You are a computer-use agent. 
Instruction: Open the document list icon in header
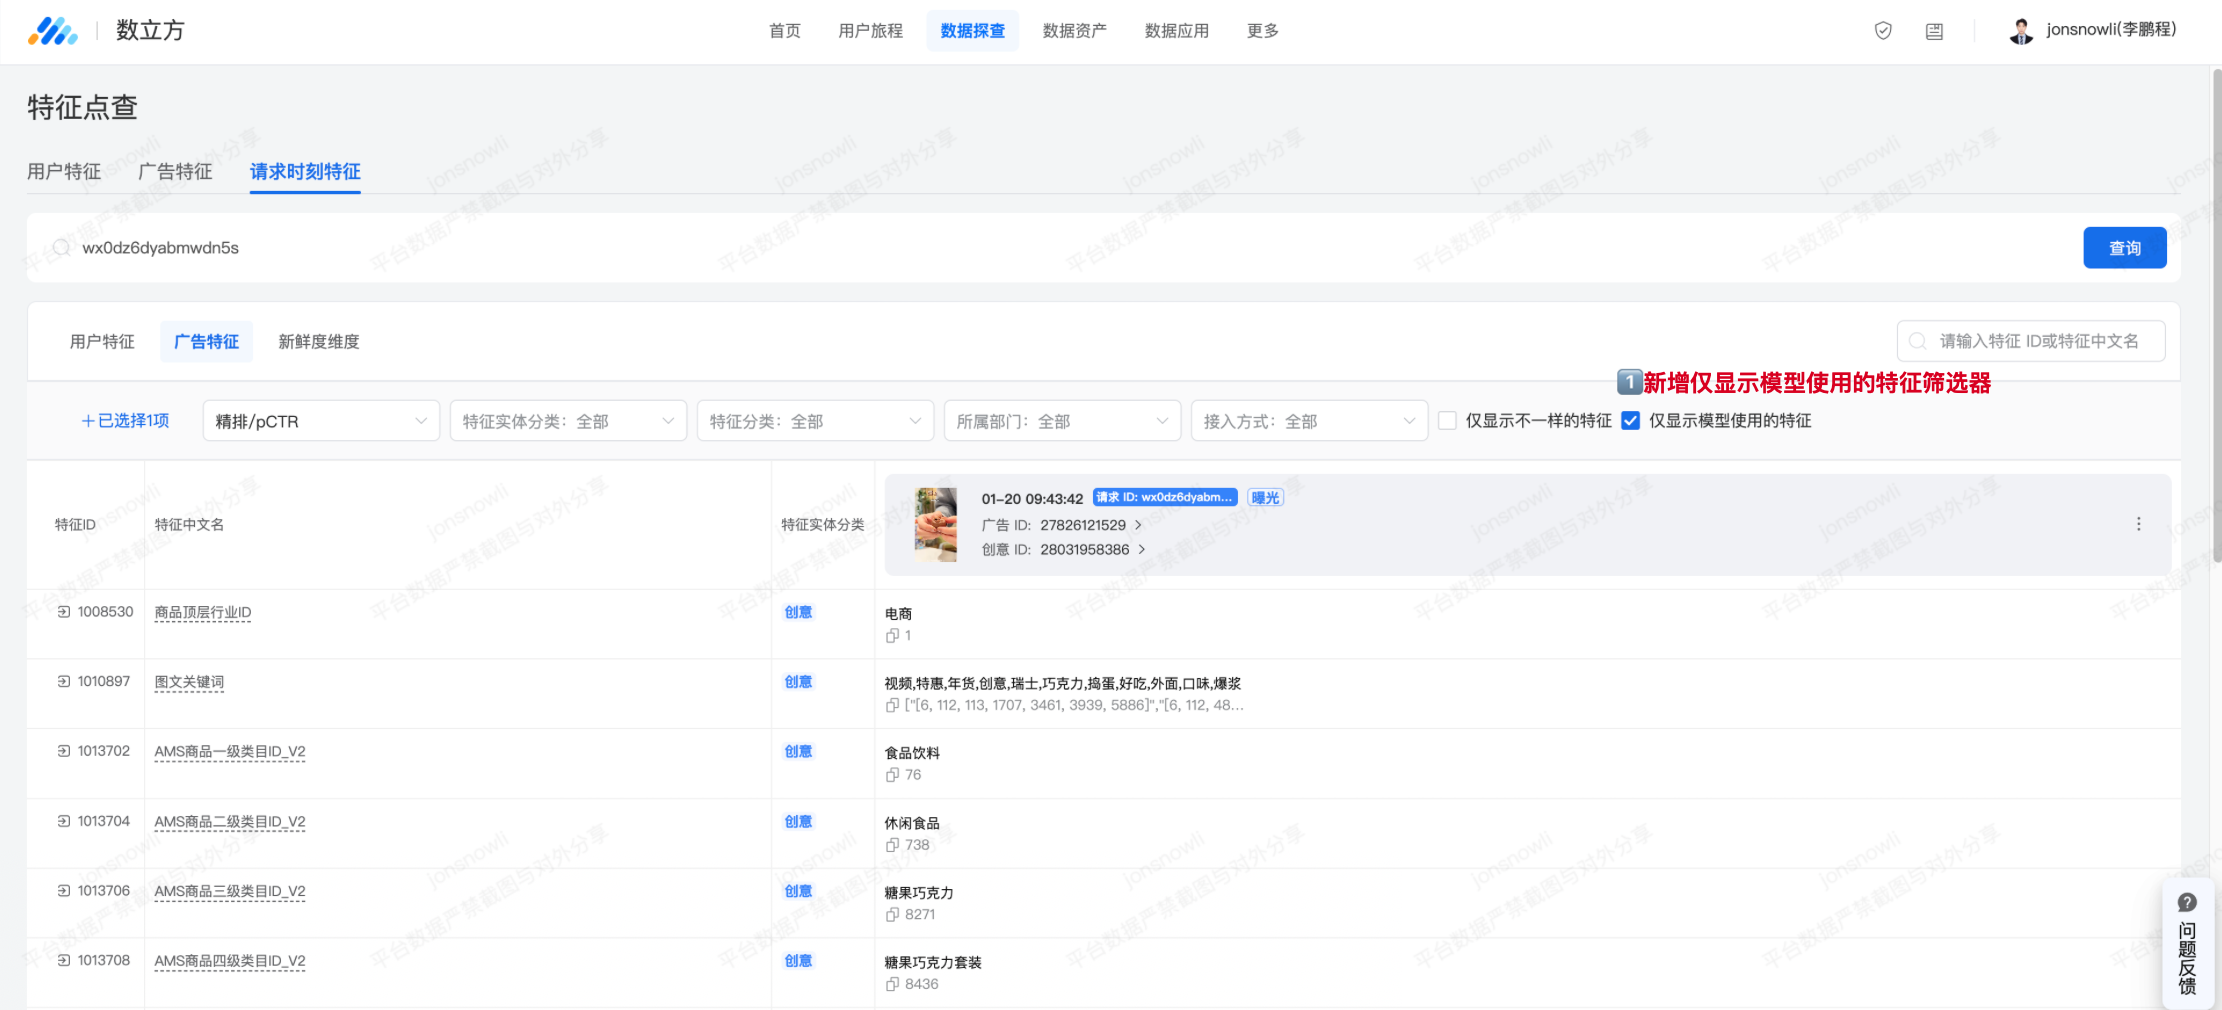(x=1934, y=31)
